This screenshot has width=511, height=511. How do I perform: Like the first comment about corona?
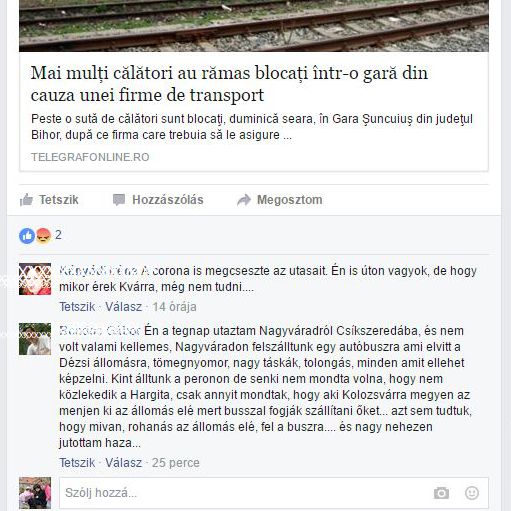click(77, 307)
